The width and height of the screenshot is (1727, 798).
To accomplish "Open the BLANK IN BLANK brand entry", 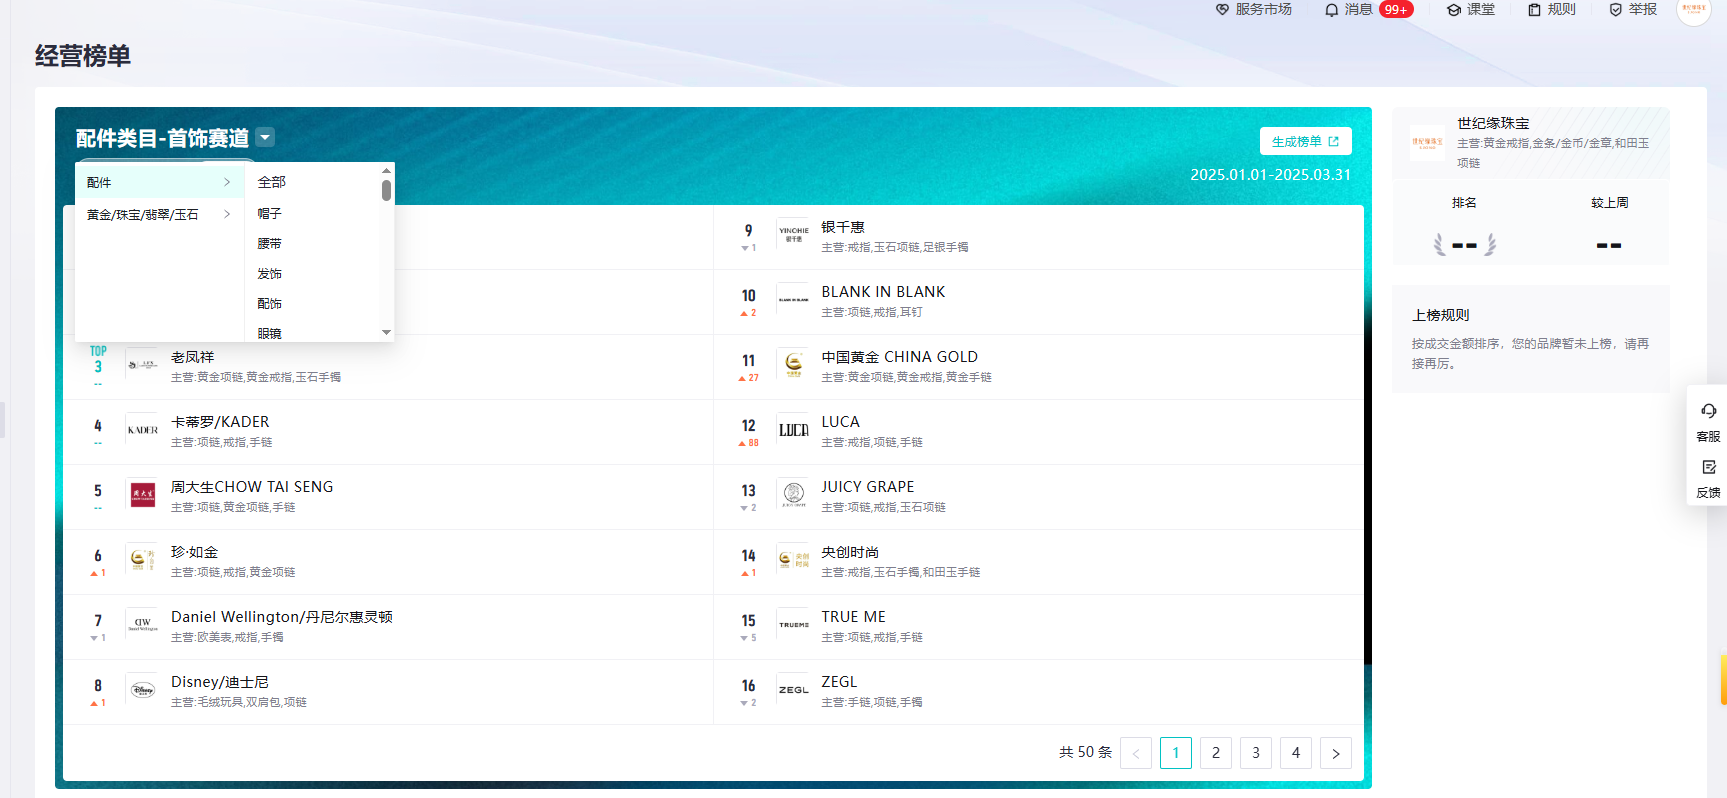I will pos(883,292).
